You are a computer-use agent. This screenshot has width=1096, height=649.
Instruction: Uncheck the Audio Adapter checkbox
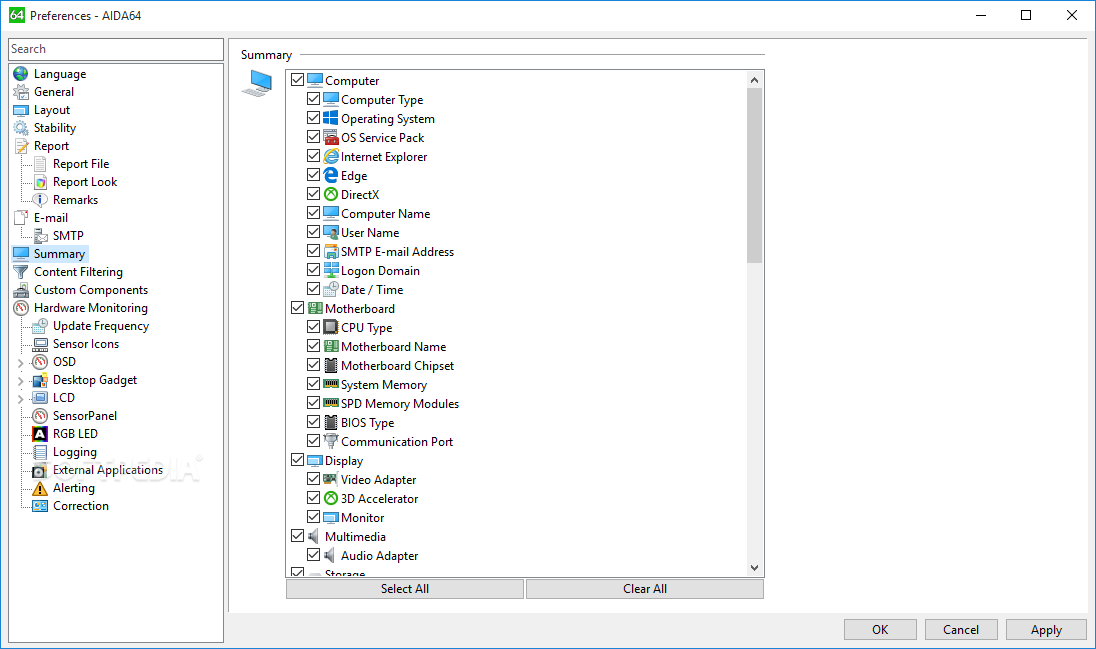coord(314,555)
